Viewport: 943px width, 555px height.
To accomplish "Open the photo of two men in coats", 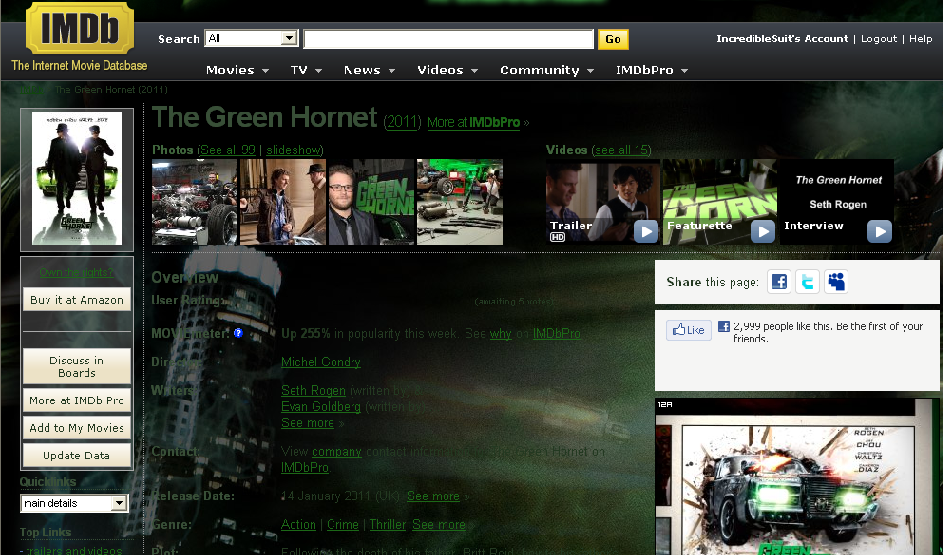I will (x=283, y=202).
